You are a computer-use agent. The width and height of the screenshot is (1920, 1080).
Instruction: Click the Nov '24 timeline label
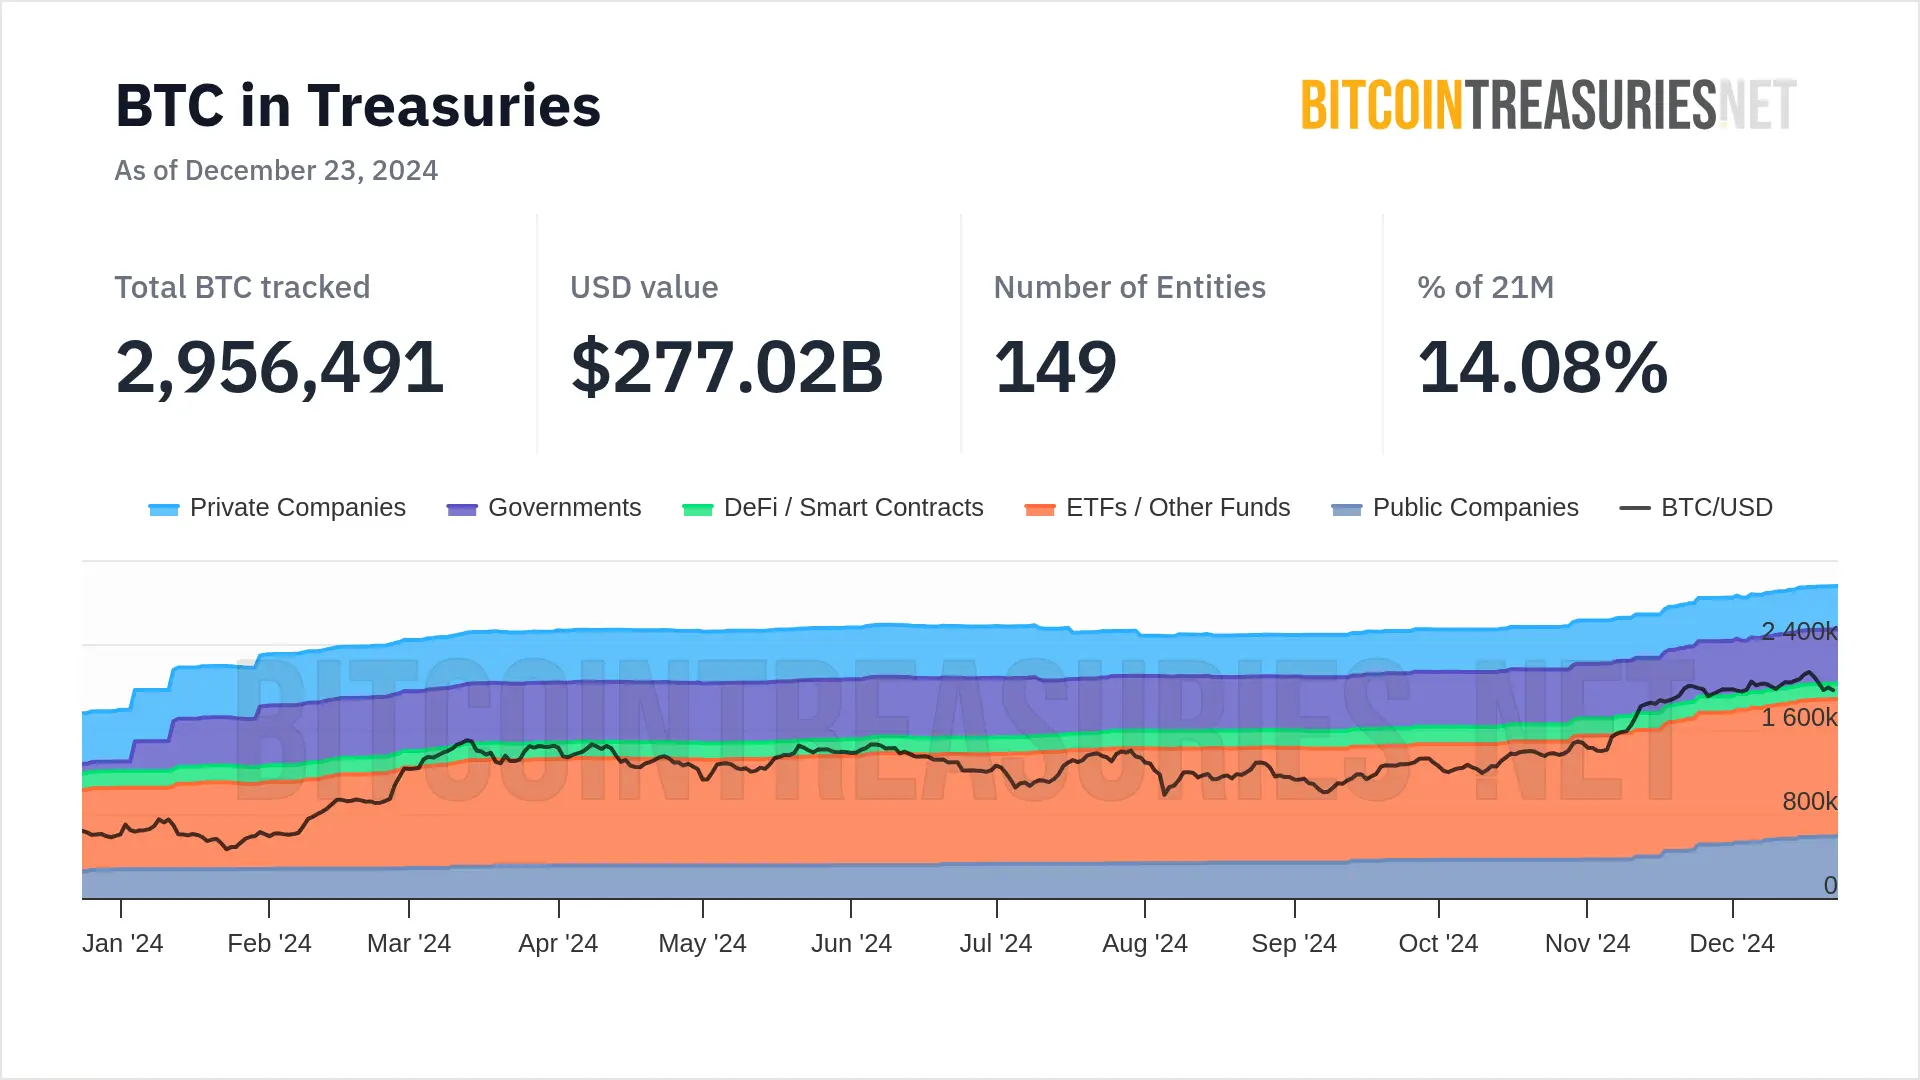(1587, 943)
